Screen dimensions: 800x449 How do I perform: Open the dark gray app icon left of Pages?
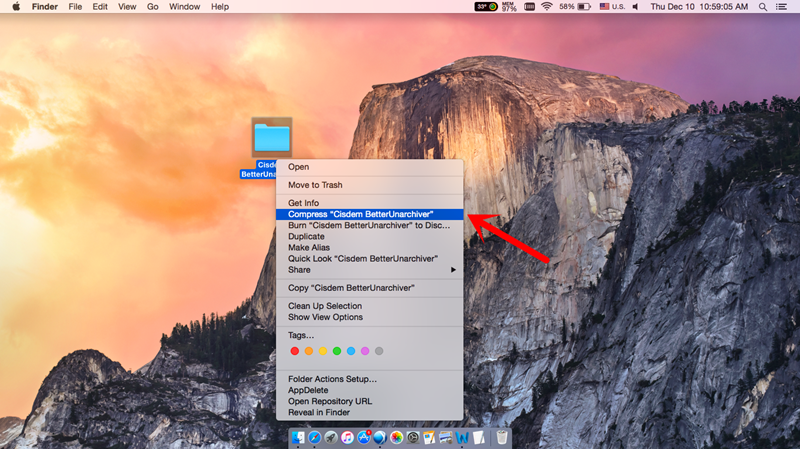pyautogui.click(x=413, y=437)
